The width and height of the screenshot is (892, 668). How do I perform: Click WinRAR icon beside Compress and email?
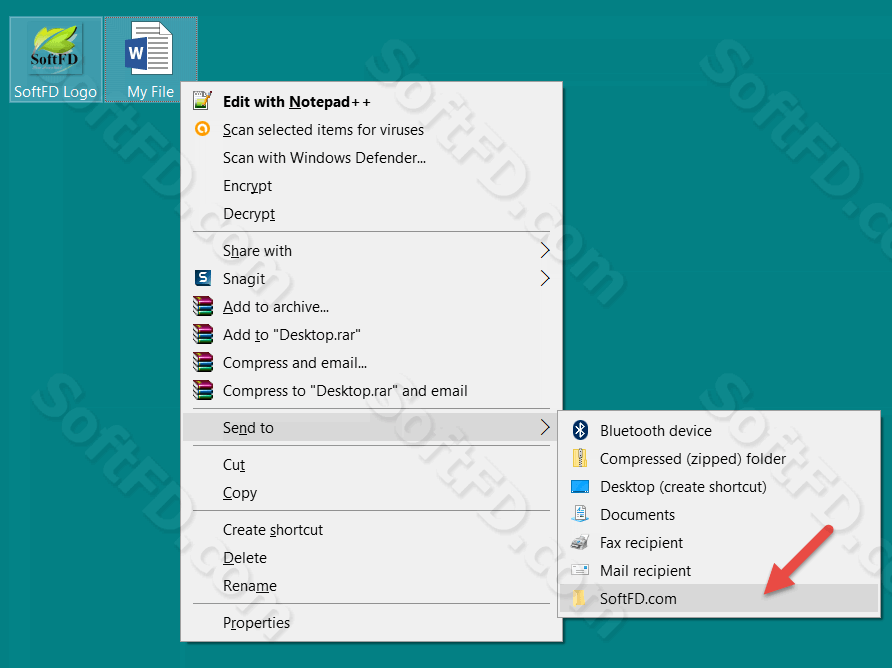pyautogui.click(x=203, y=362)
